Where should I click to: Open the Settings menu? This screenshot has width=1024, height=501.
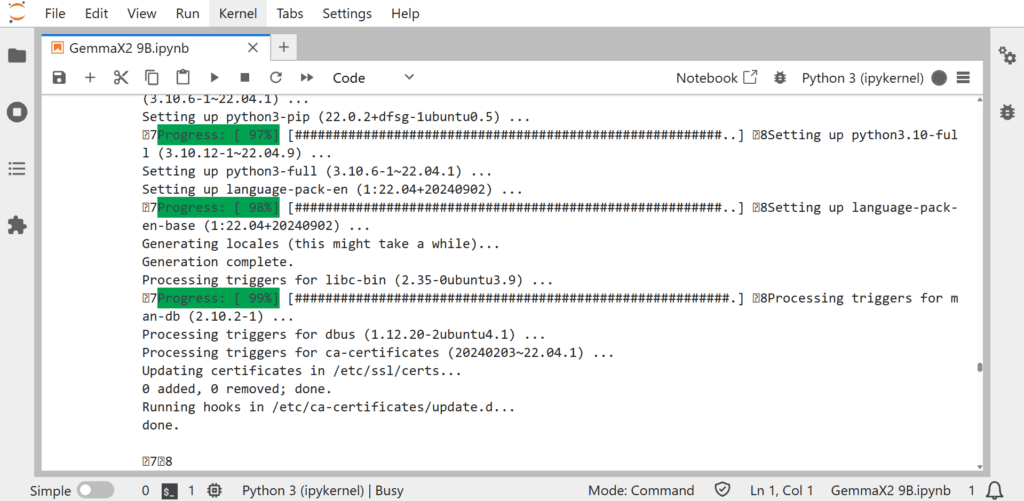(x=347, y=14)
